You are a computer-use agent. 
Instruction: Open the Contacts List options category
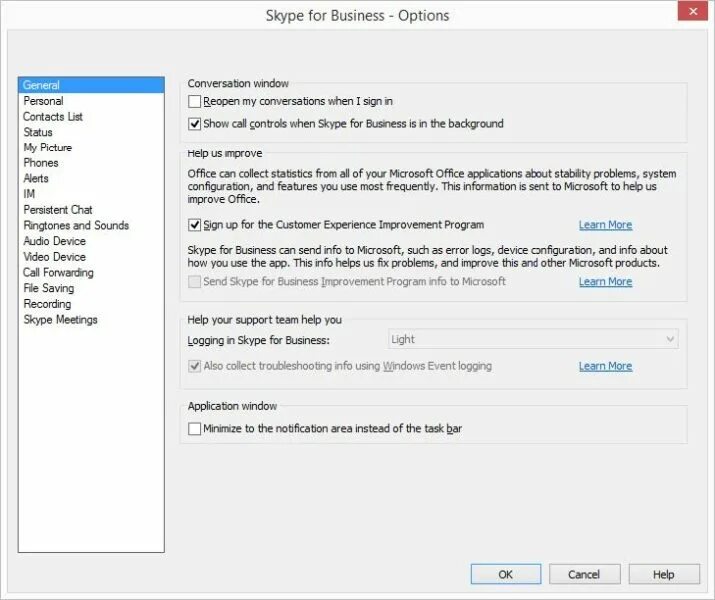pos(53,117)
